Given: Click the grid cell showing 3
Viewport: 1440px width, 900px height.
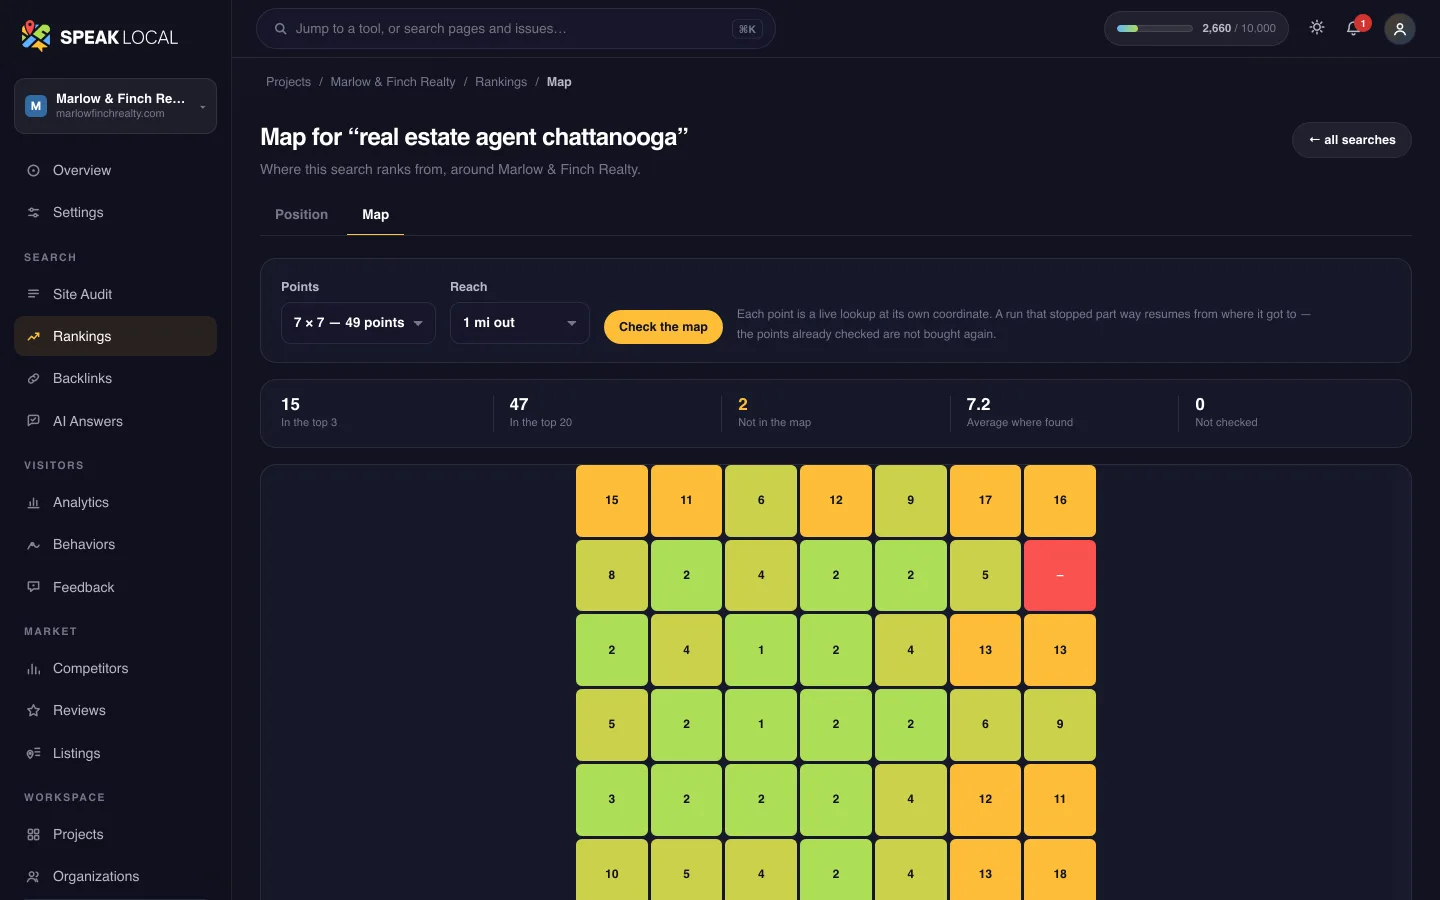Looking at the screenshot, I should (x=612, y=800).
